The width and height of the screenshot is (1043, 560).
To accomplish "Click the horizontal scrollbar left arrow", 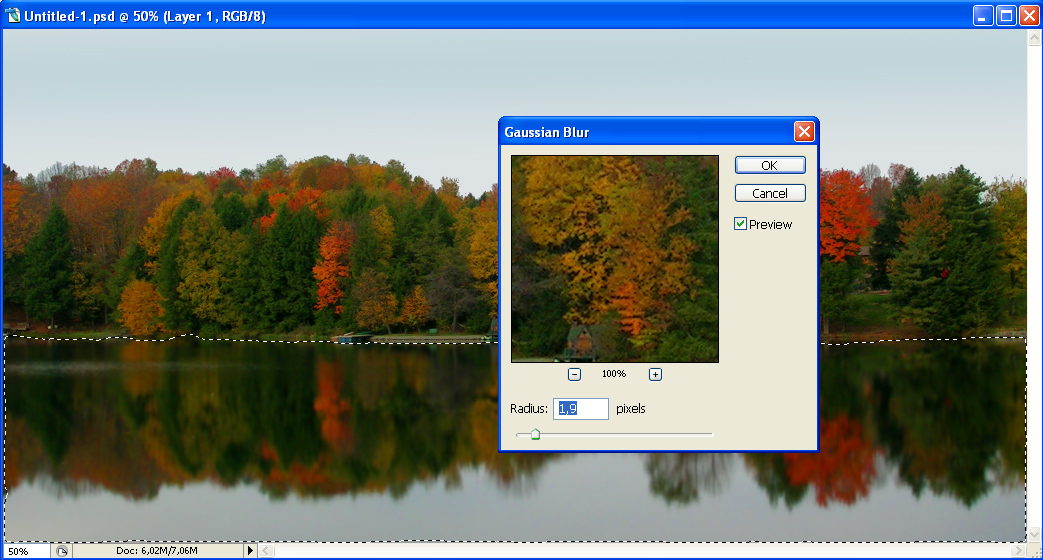I will pos(266,551).
